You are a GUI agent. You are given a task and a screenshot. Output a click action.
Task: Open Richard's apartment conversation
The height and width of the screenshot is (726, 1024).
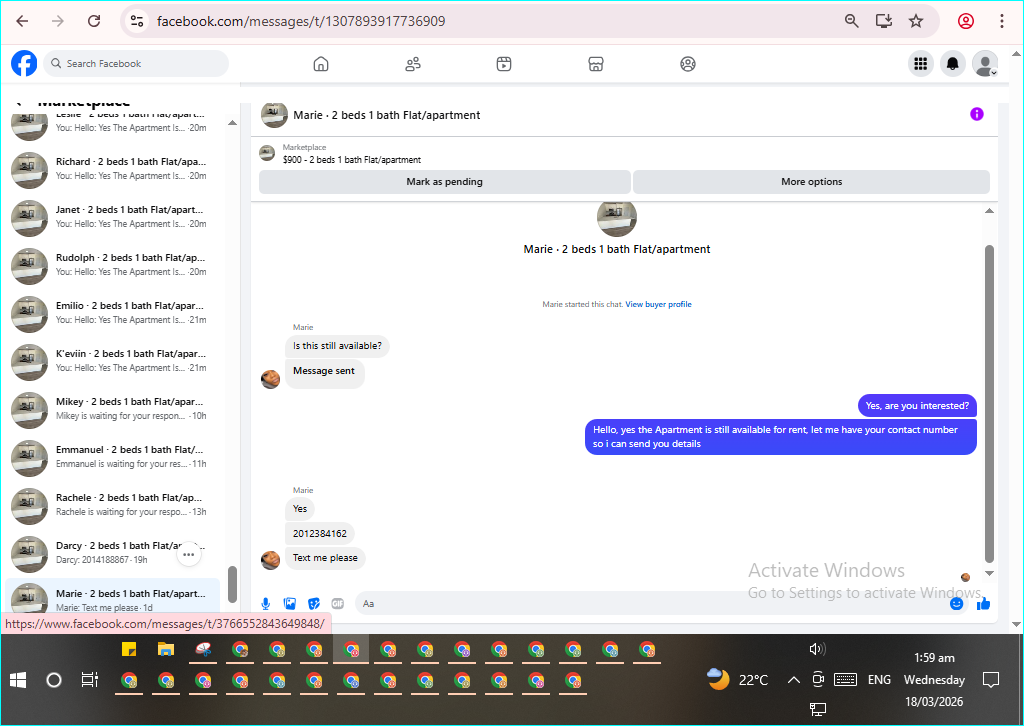(112, 170)
